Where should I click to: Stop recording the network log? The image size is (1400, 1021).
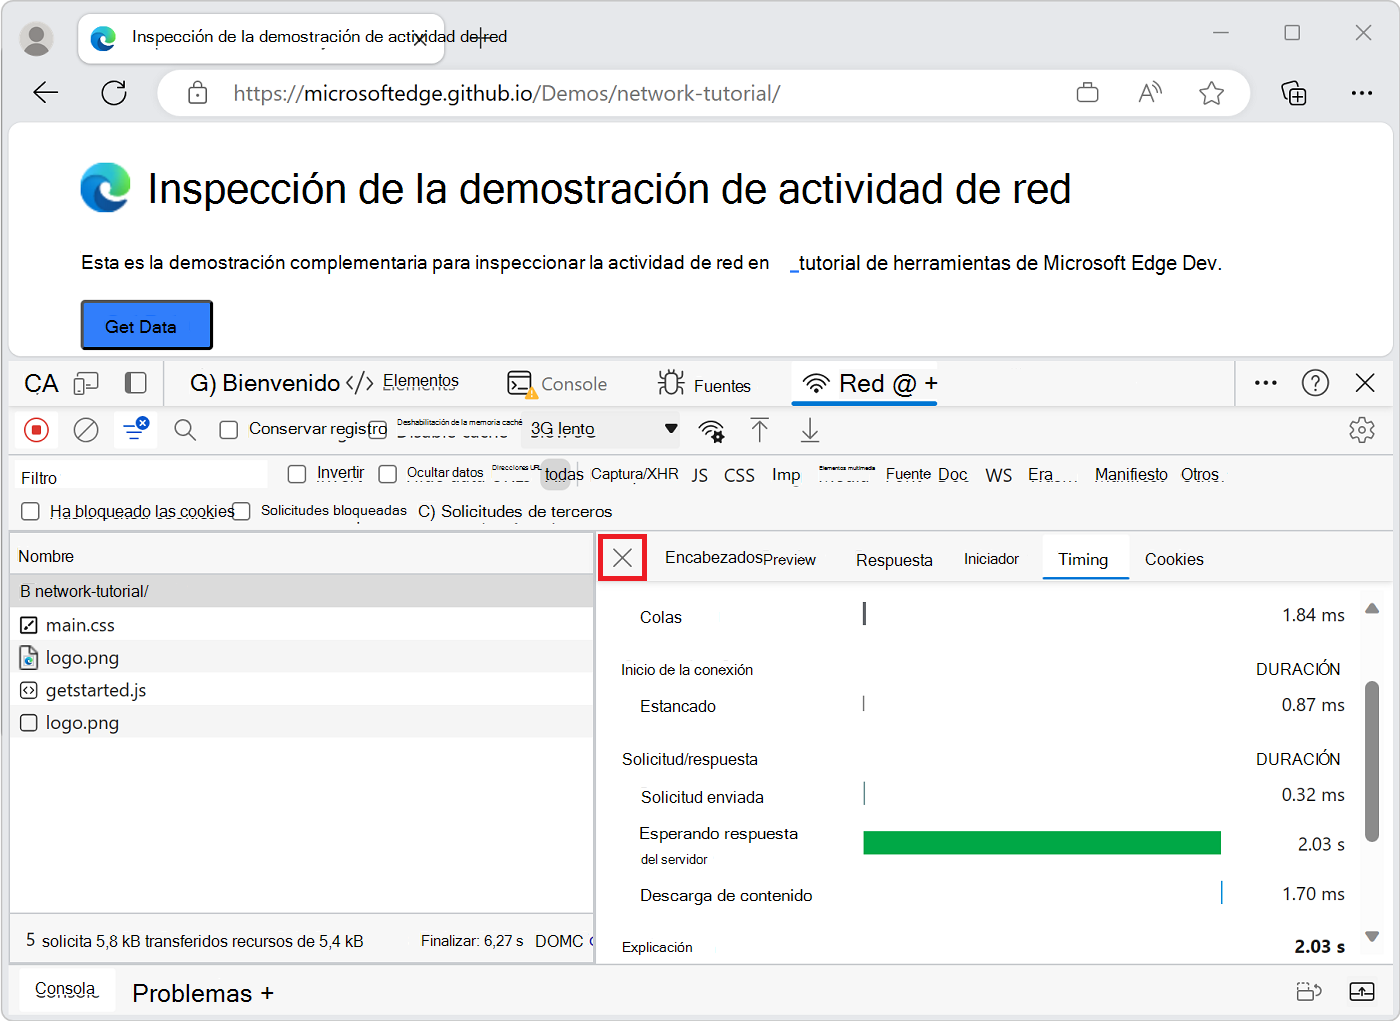[x=37, y=430]
